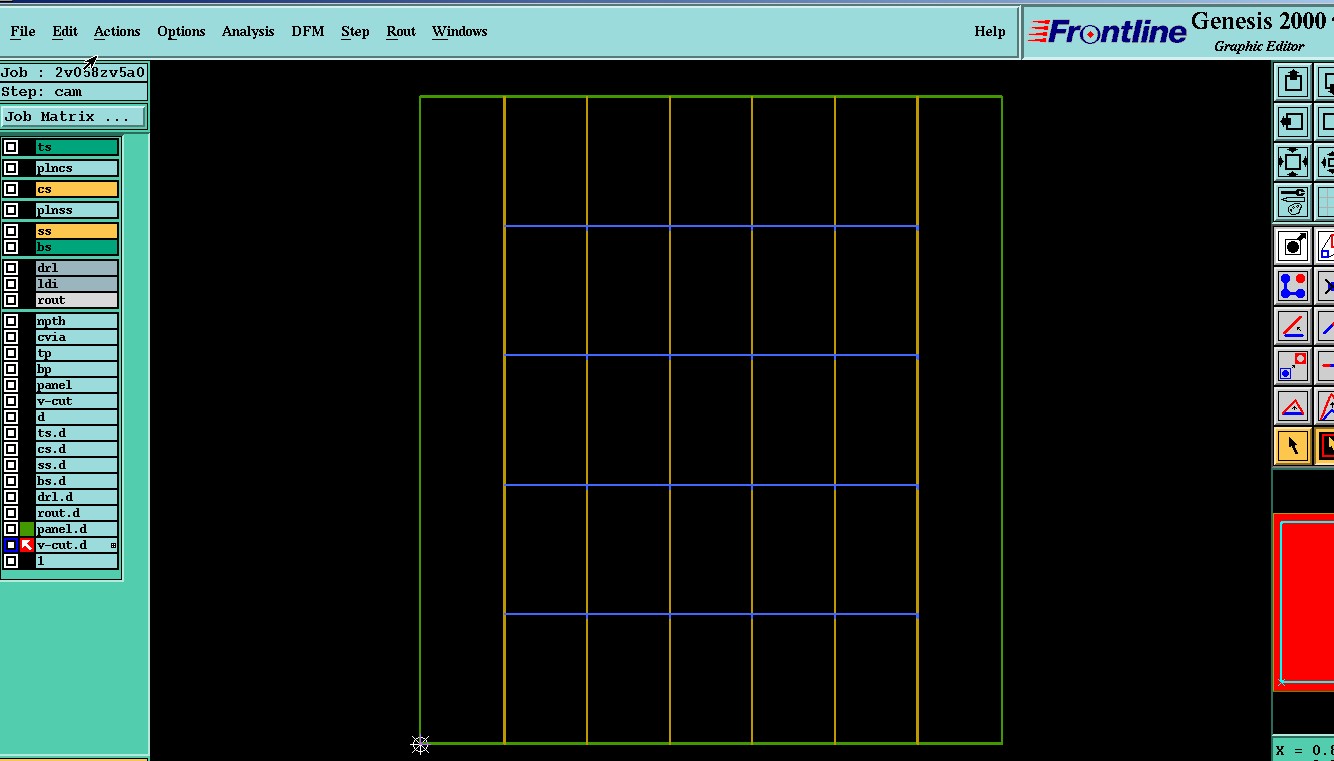Select the bs layer name
Screen dimensions: 1334x761
coord(77,247)
